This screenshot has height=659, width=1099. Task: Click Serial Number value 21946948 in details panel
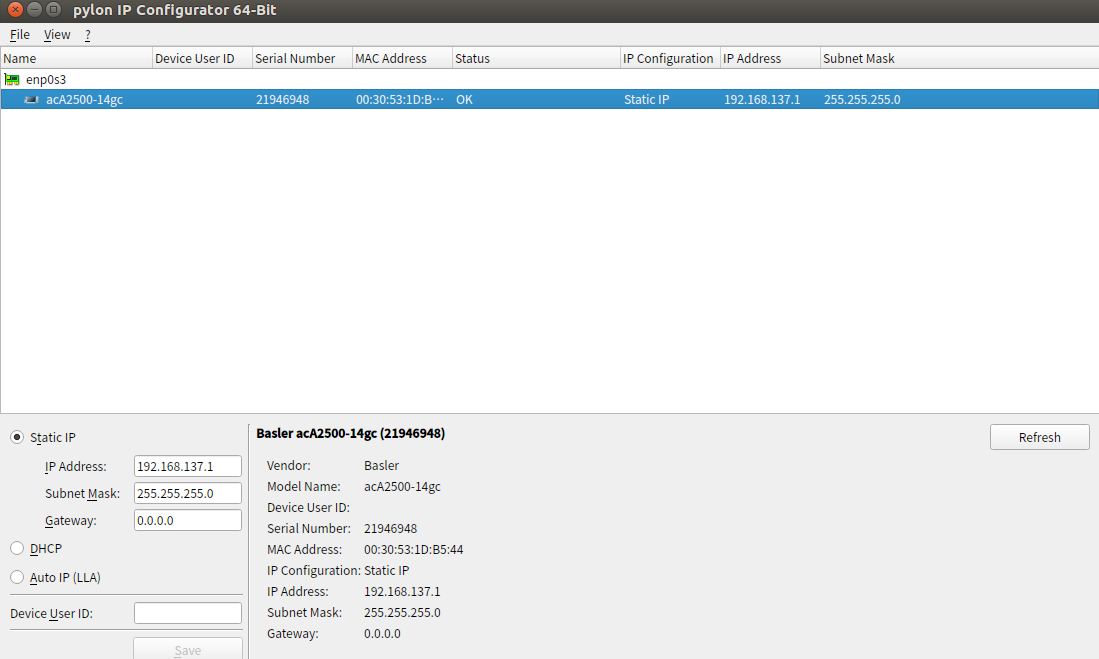390,529
